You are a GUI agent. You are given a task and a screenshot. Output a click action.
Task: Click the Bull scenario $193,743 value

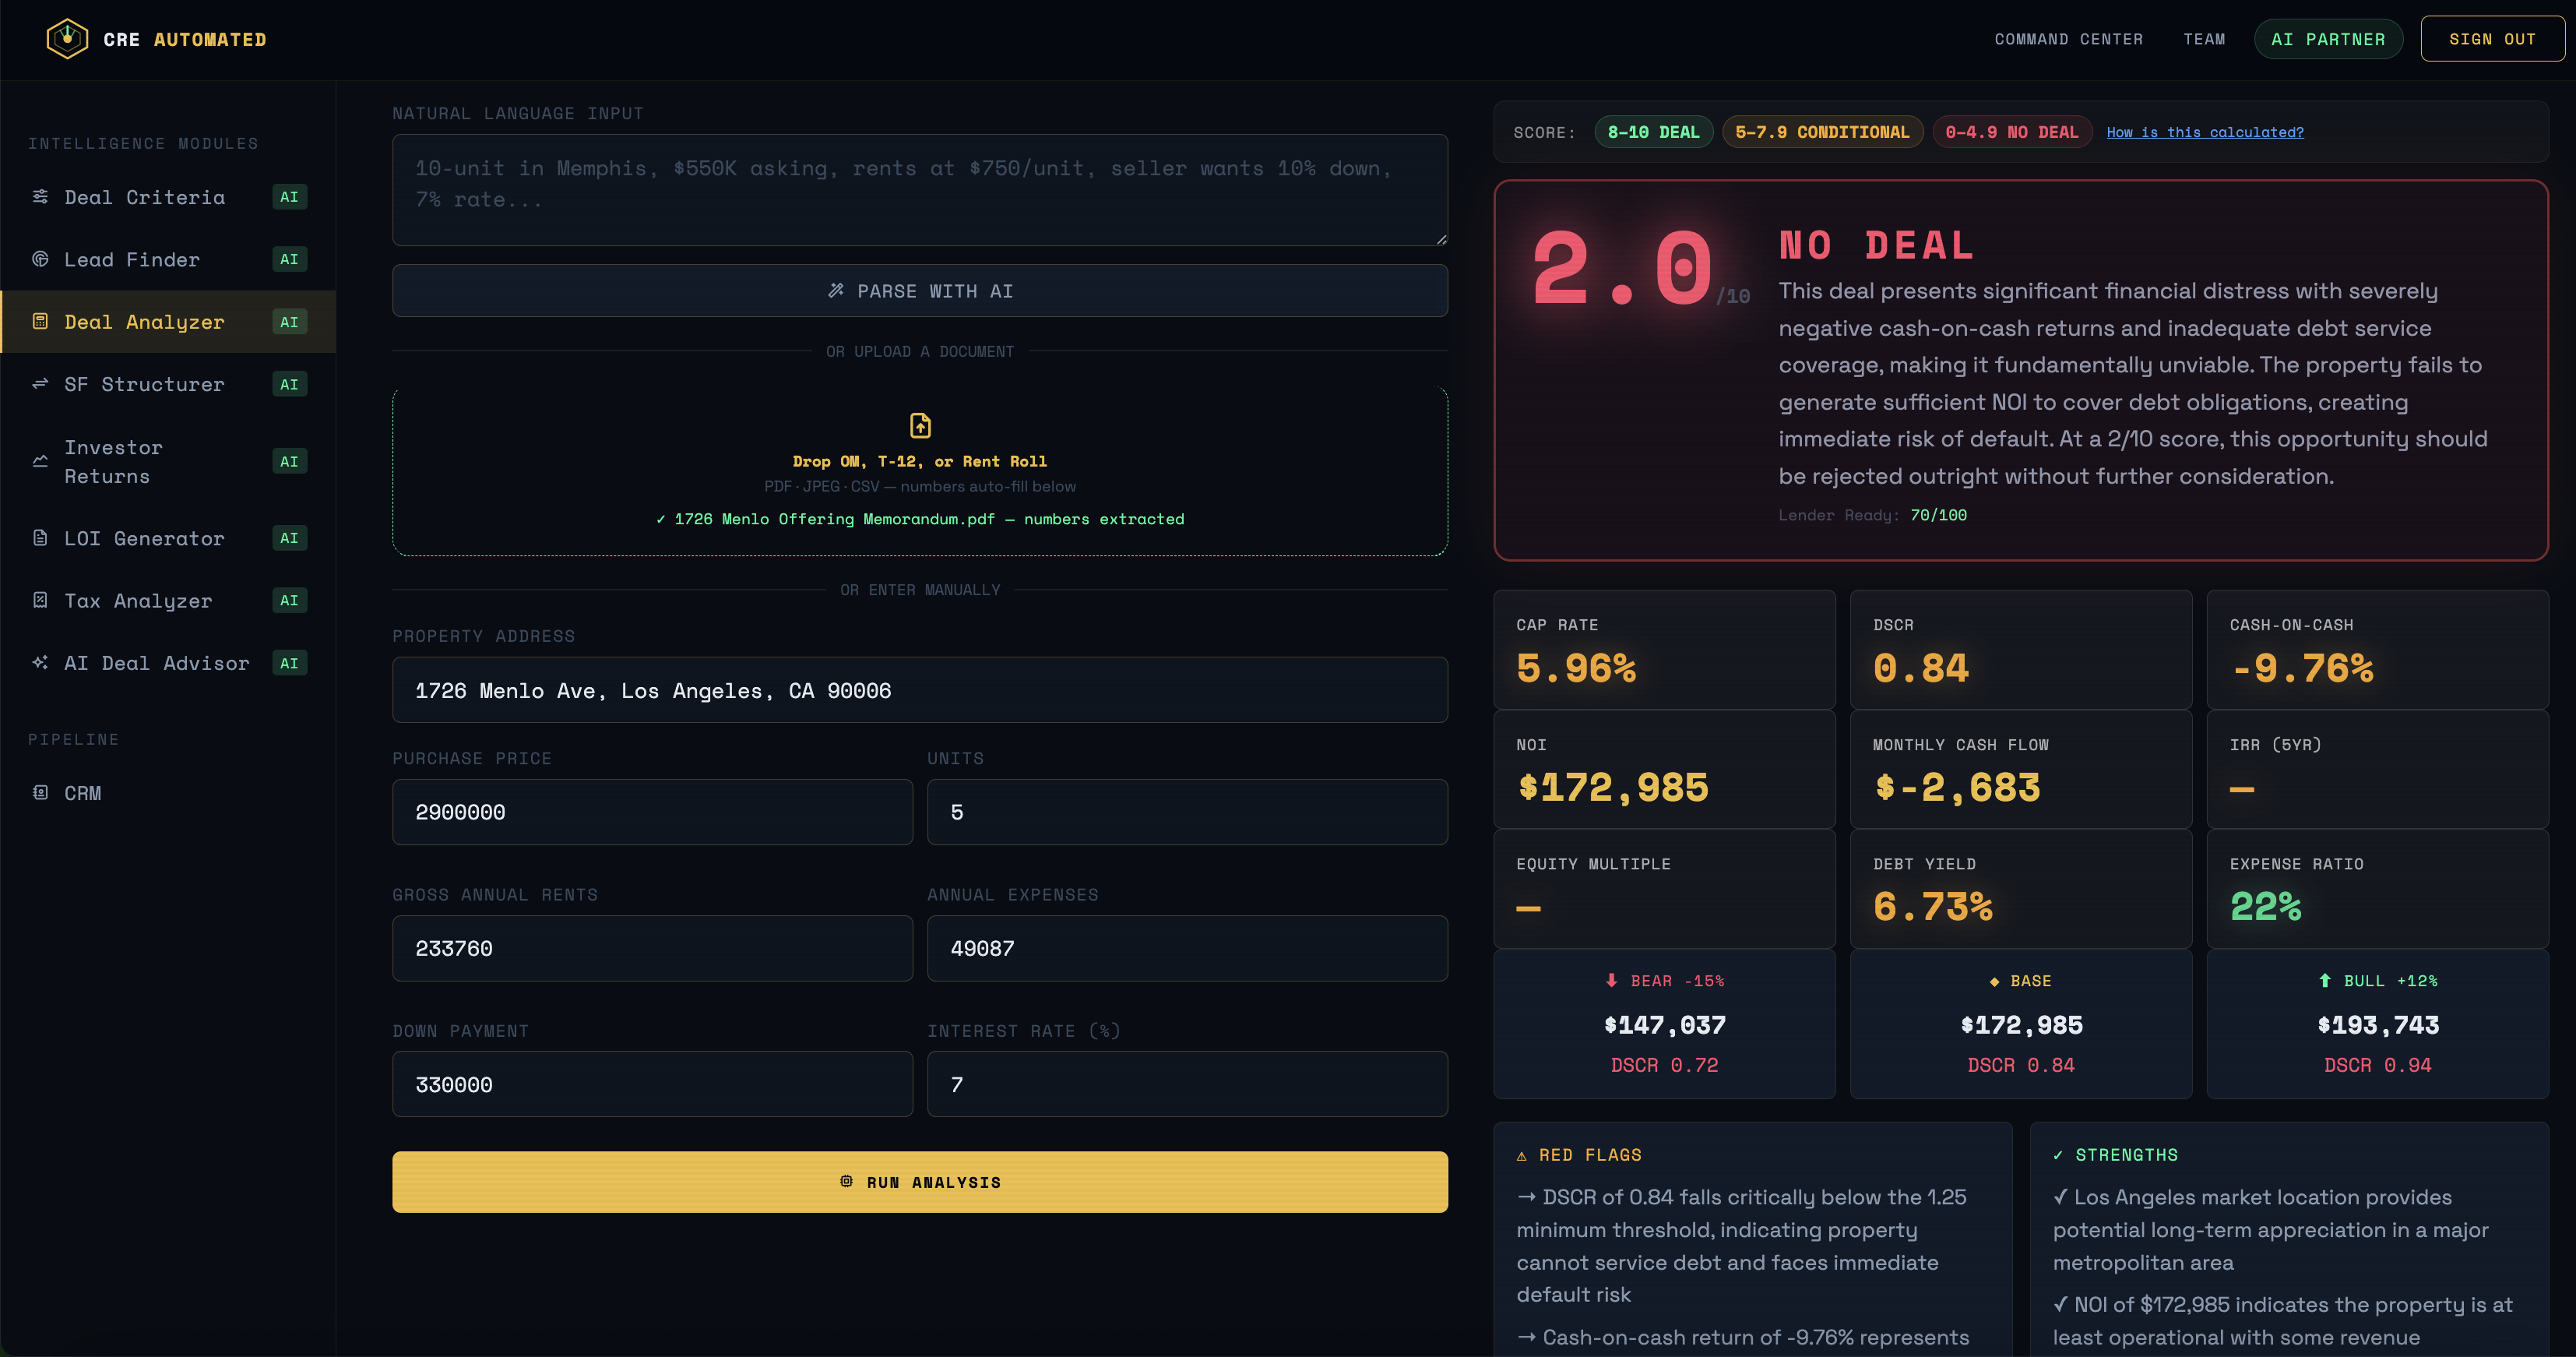point(2378,1024)
